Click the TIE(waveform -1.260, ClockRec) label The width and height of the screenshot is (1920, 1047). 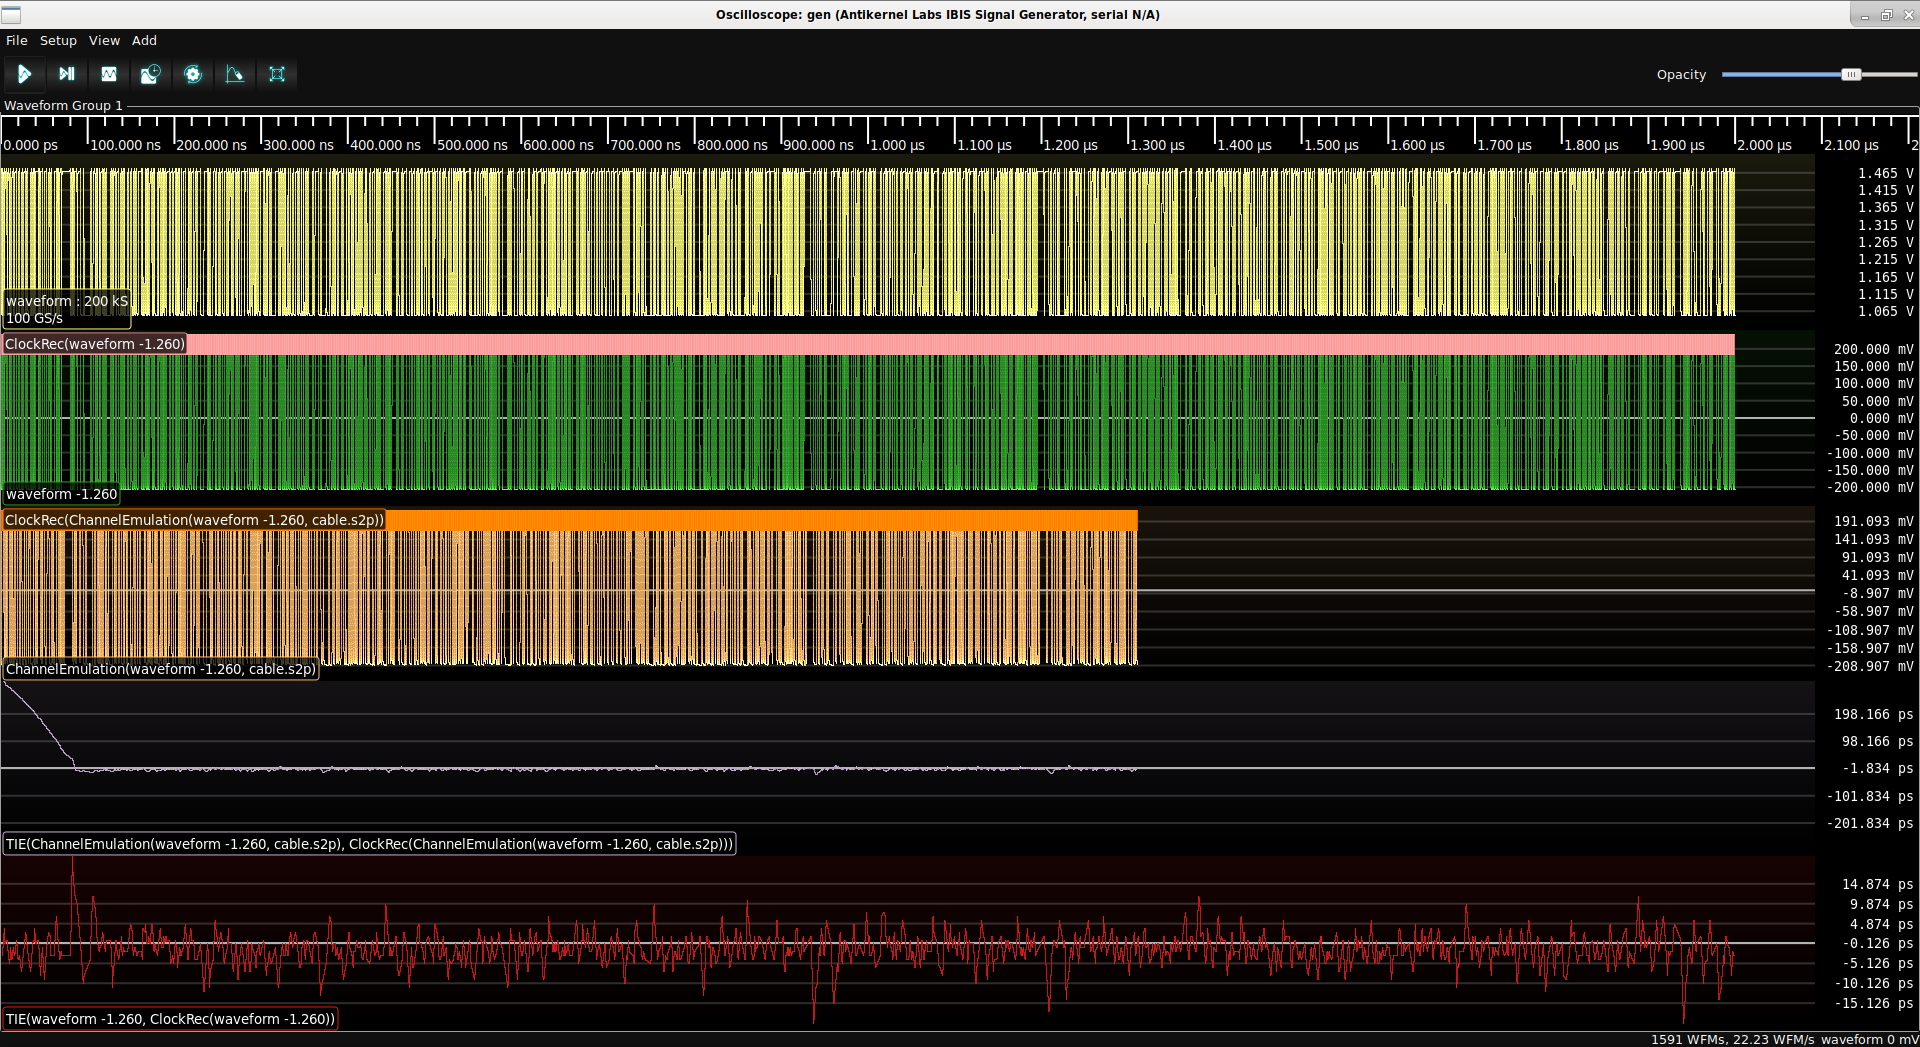pos(170,1019)
